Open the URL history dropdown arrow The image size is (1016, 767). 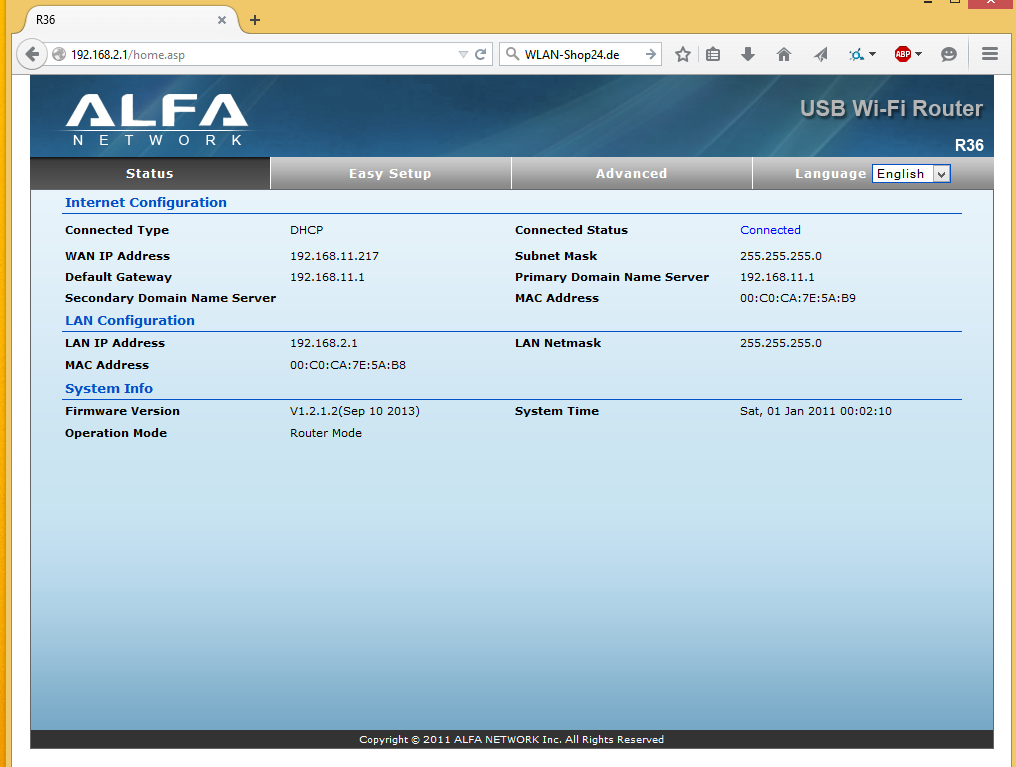pos(463,54)
